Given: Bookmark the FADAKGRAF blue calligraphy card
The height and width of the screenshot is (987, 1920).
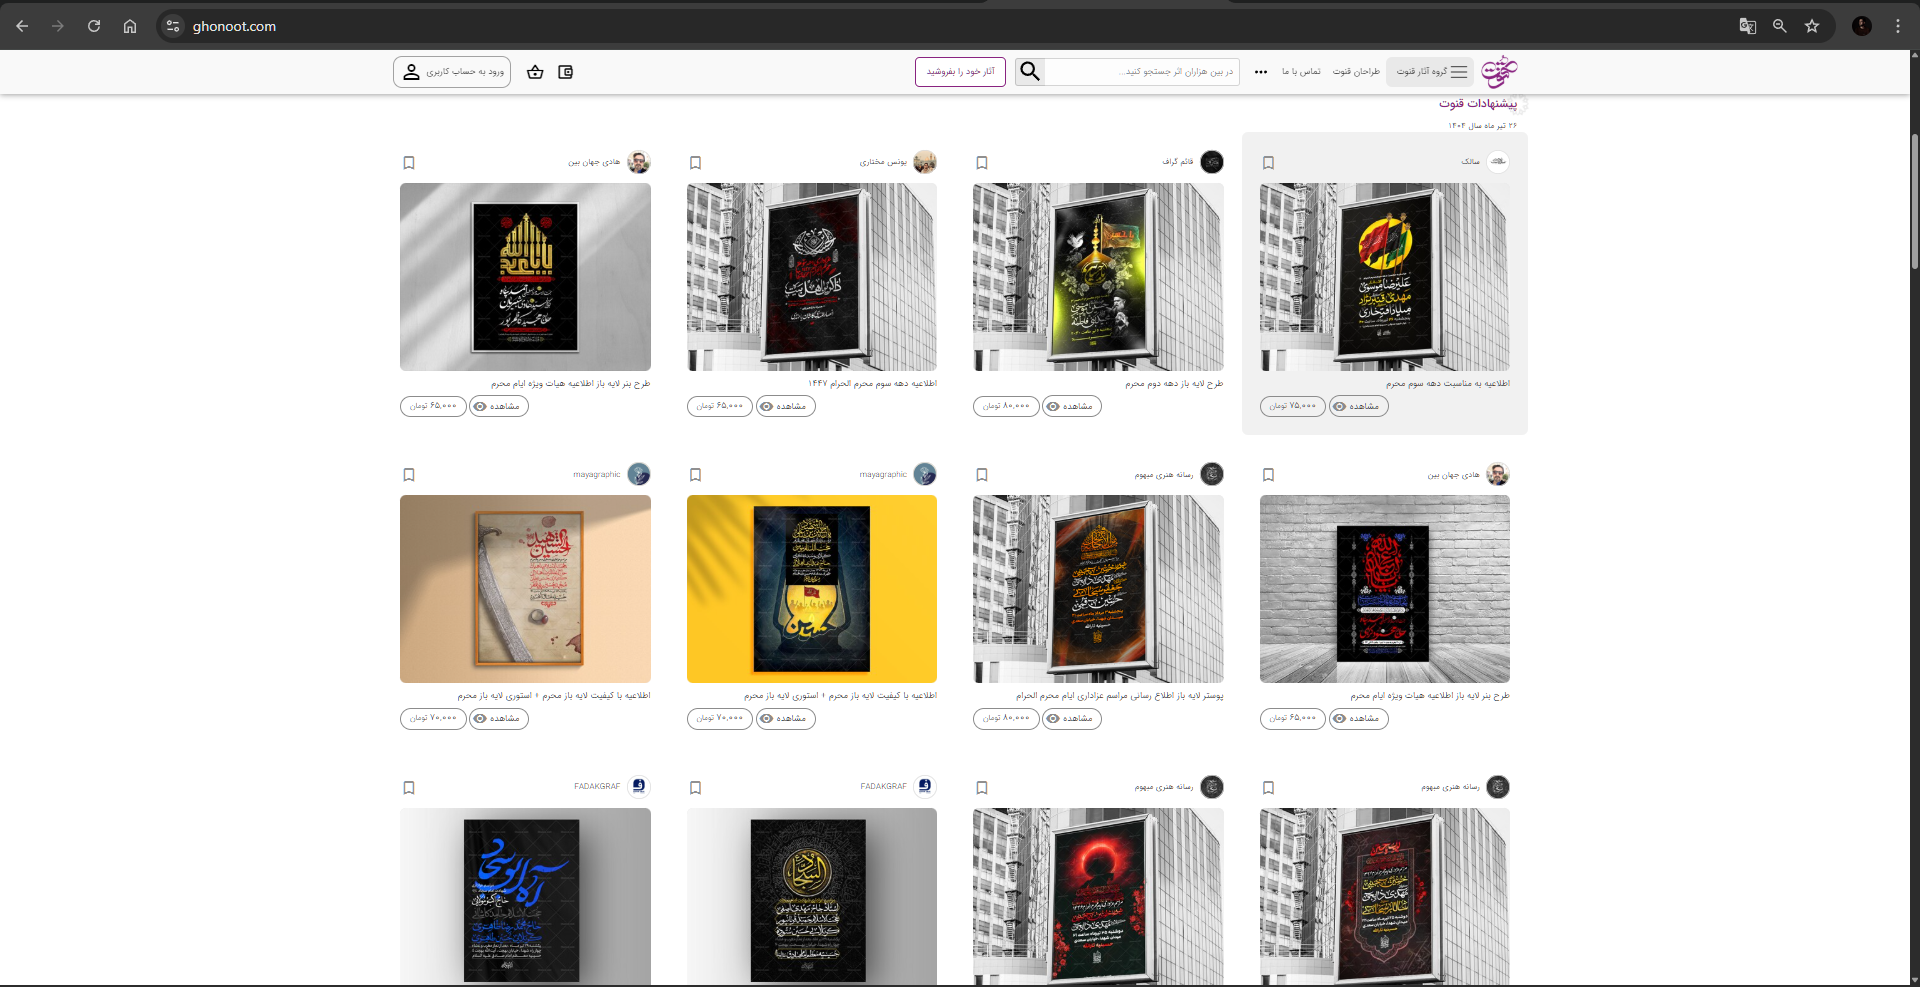Looking at the screenshot, I should tap(409, 788).
